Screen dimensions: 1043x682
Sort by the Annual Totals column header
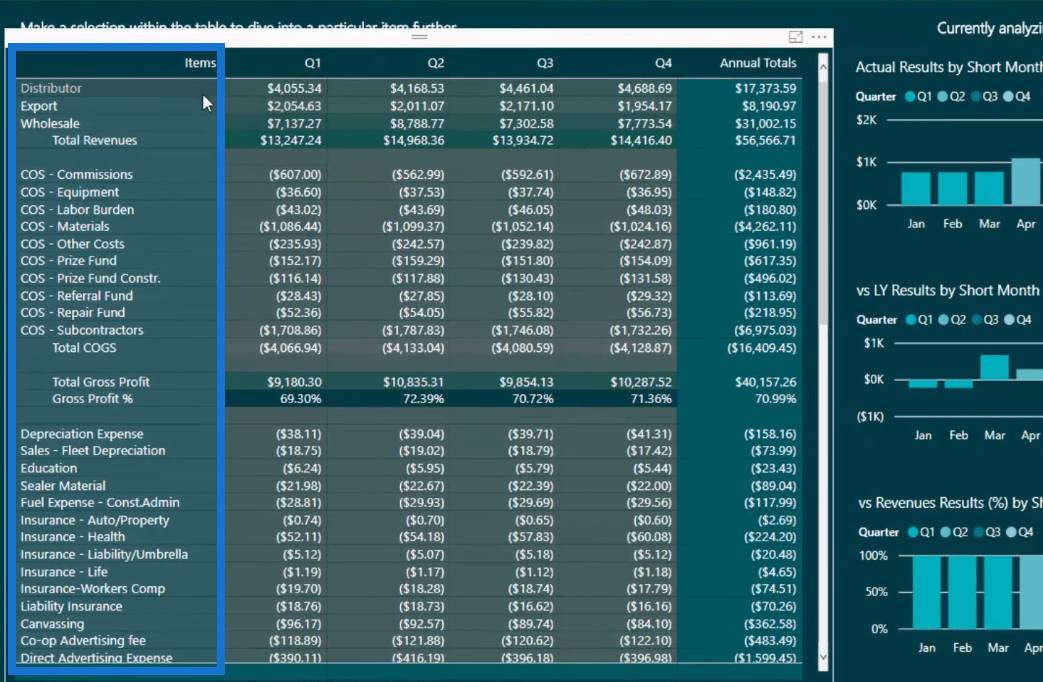[x=758, y=63]
